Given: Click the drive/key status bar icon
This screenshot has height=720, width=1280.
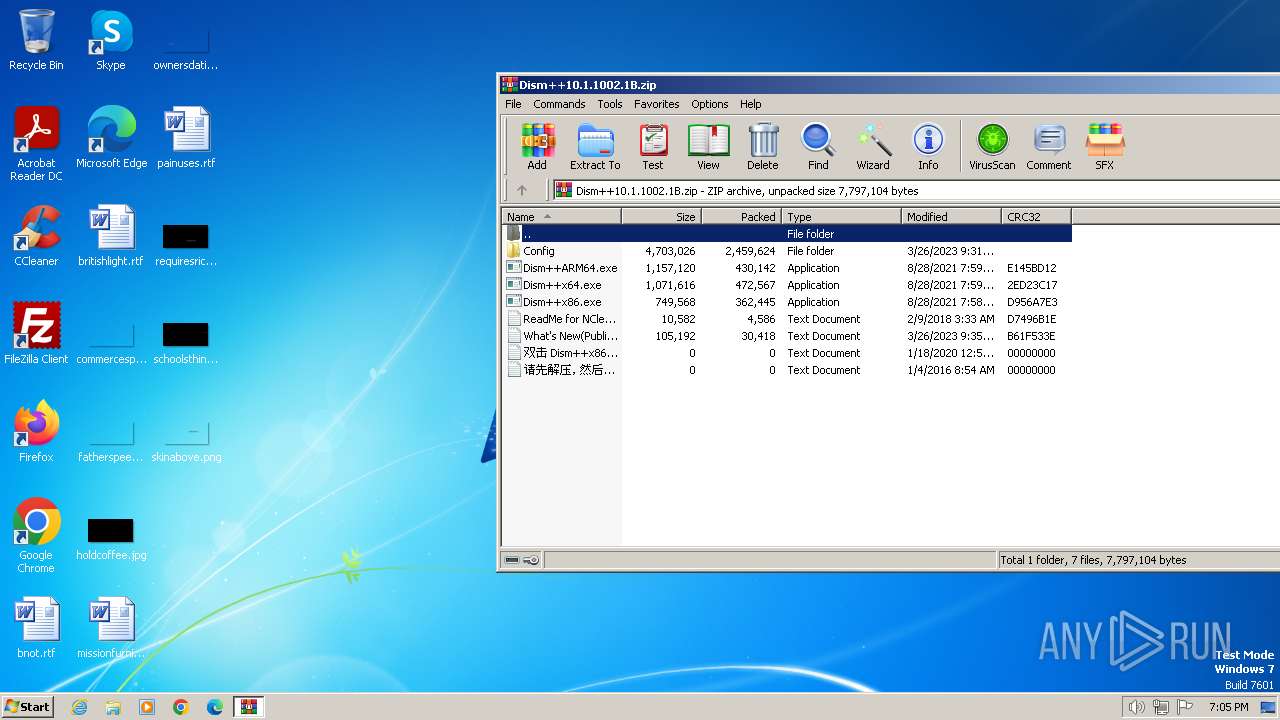Looking at the screenshot, I should pyautogui.click(x=521, y=560).
